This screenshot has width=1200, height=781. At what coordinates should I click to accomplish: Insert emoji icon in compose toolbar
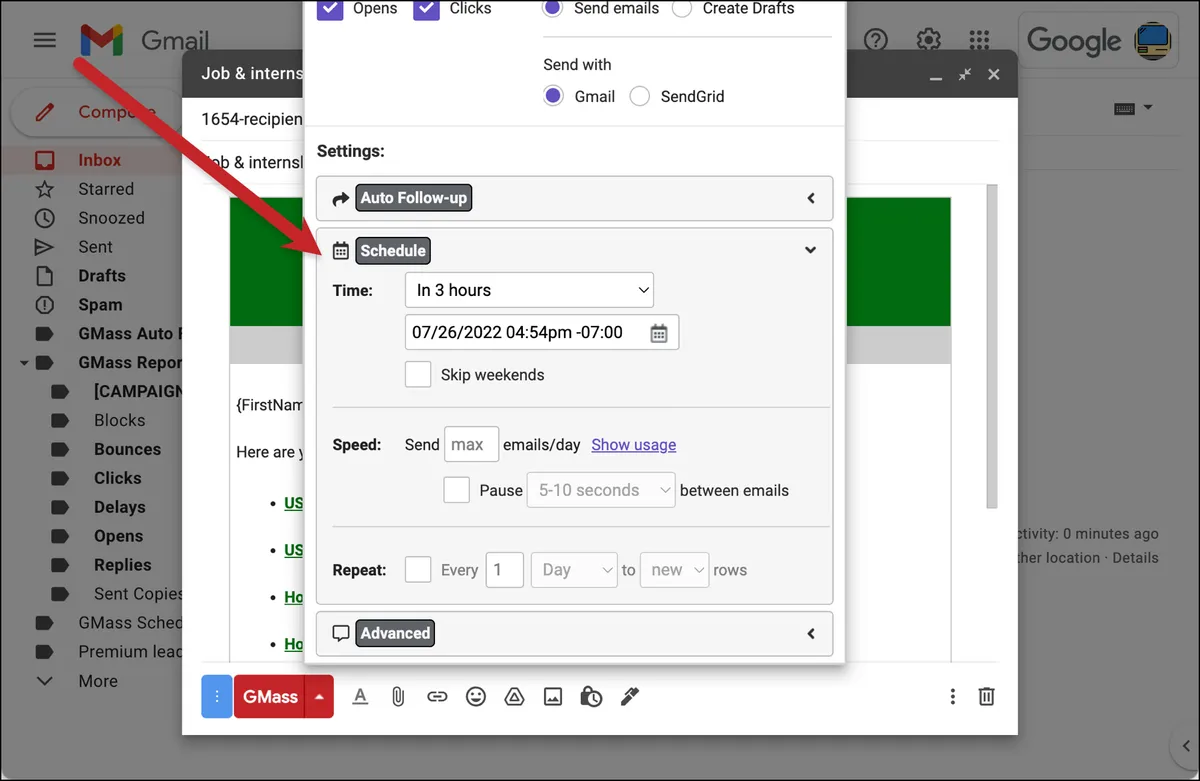476,697
